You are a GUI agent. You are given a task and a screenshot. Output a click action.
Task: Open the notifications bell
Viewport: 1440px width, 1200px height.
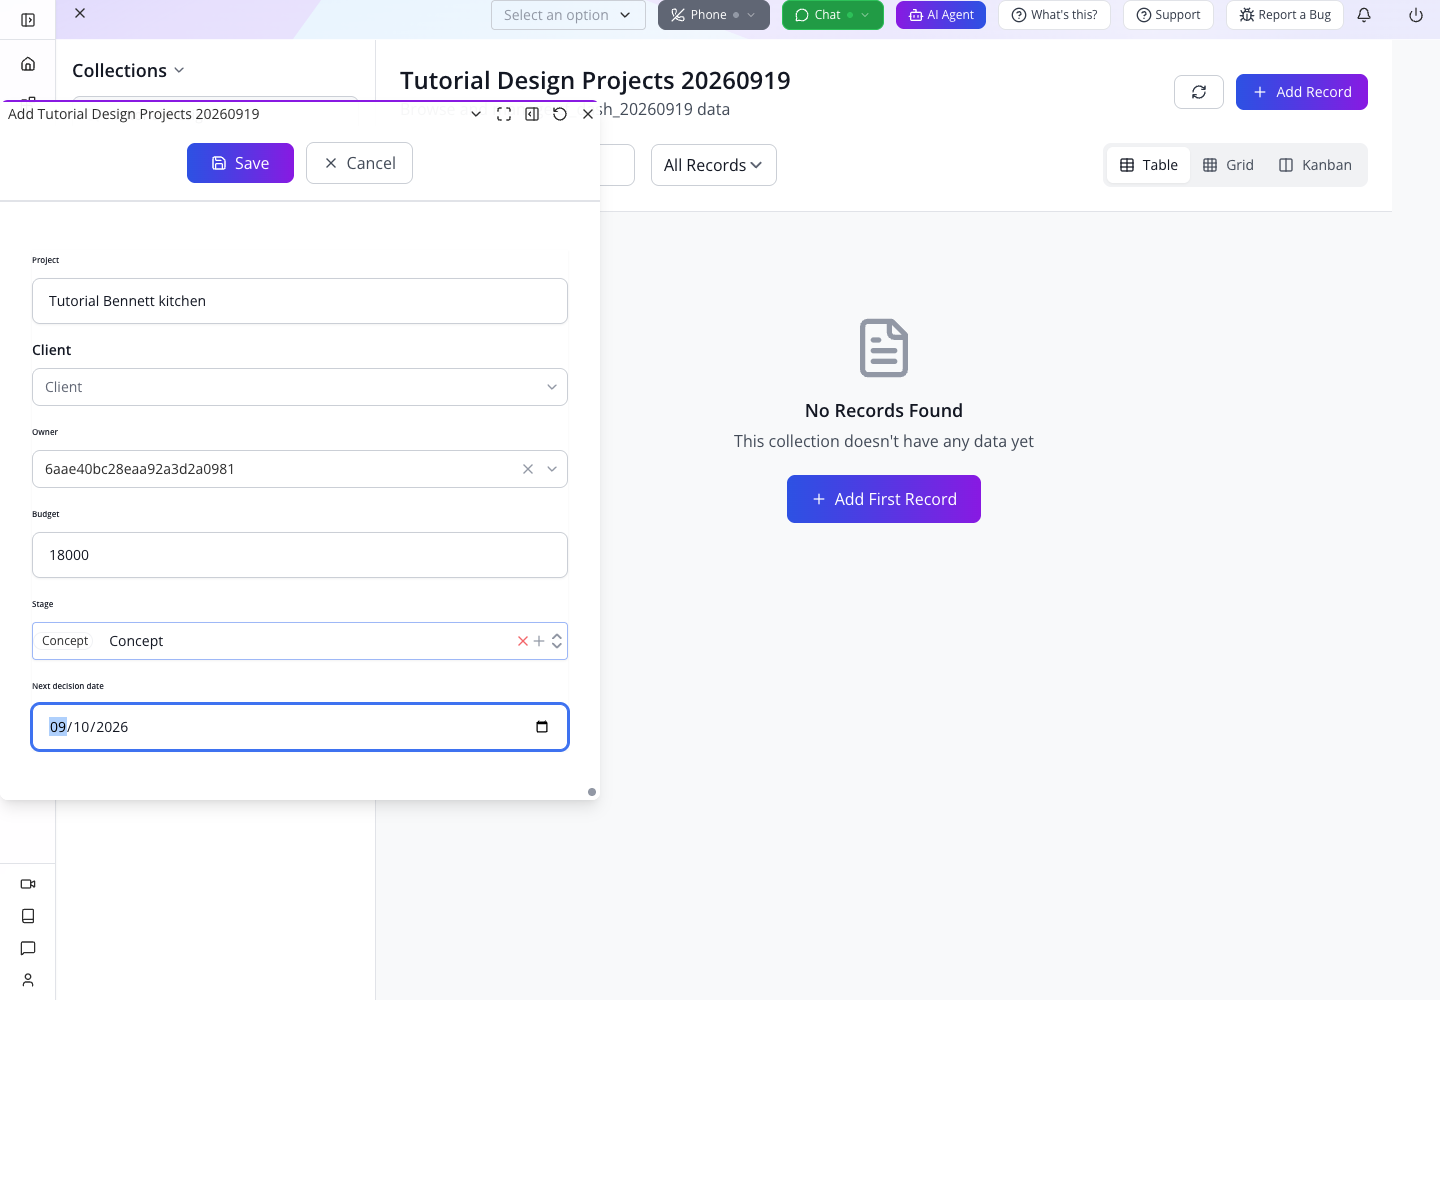1364,15
